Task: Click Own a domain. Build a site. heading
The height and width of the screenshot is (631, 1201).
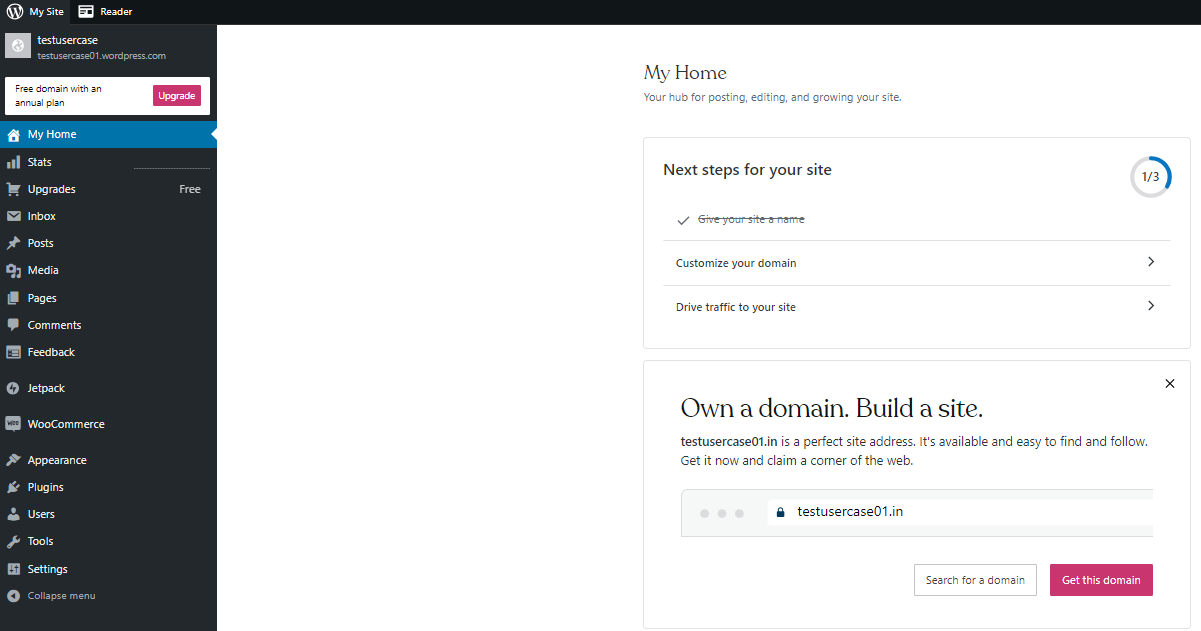Action: (832, 408)
